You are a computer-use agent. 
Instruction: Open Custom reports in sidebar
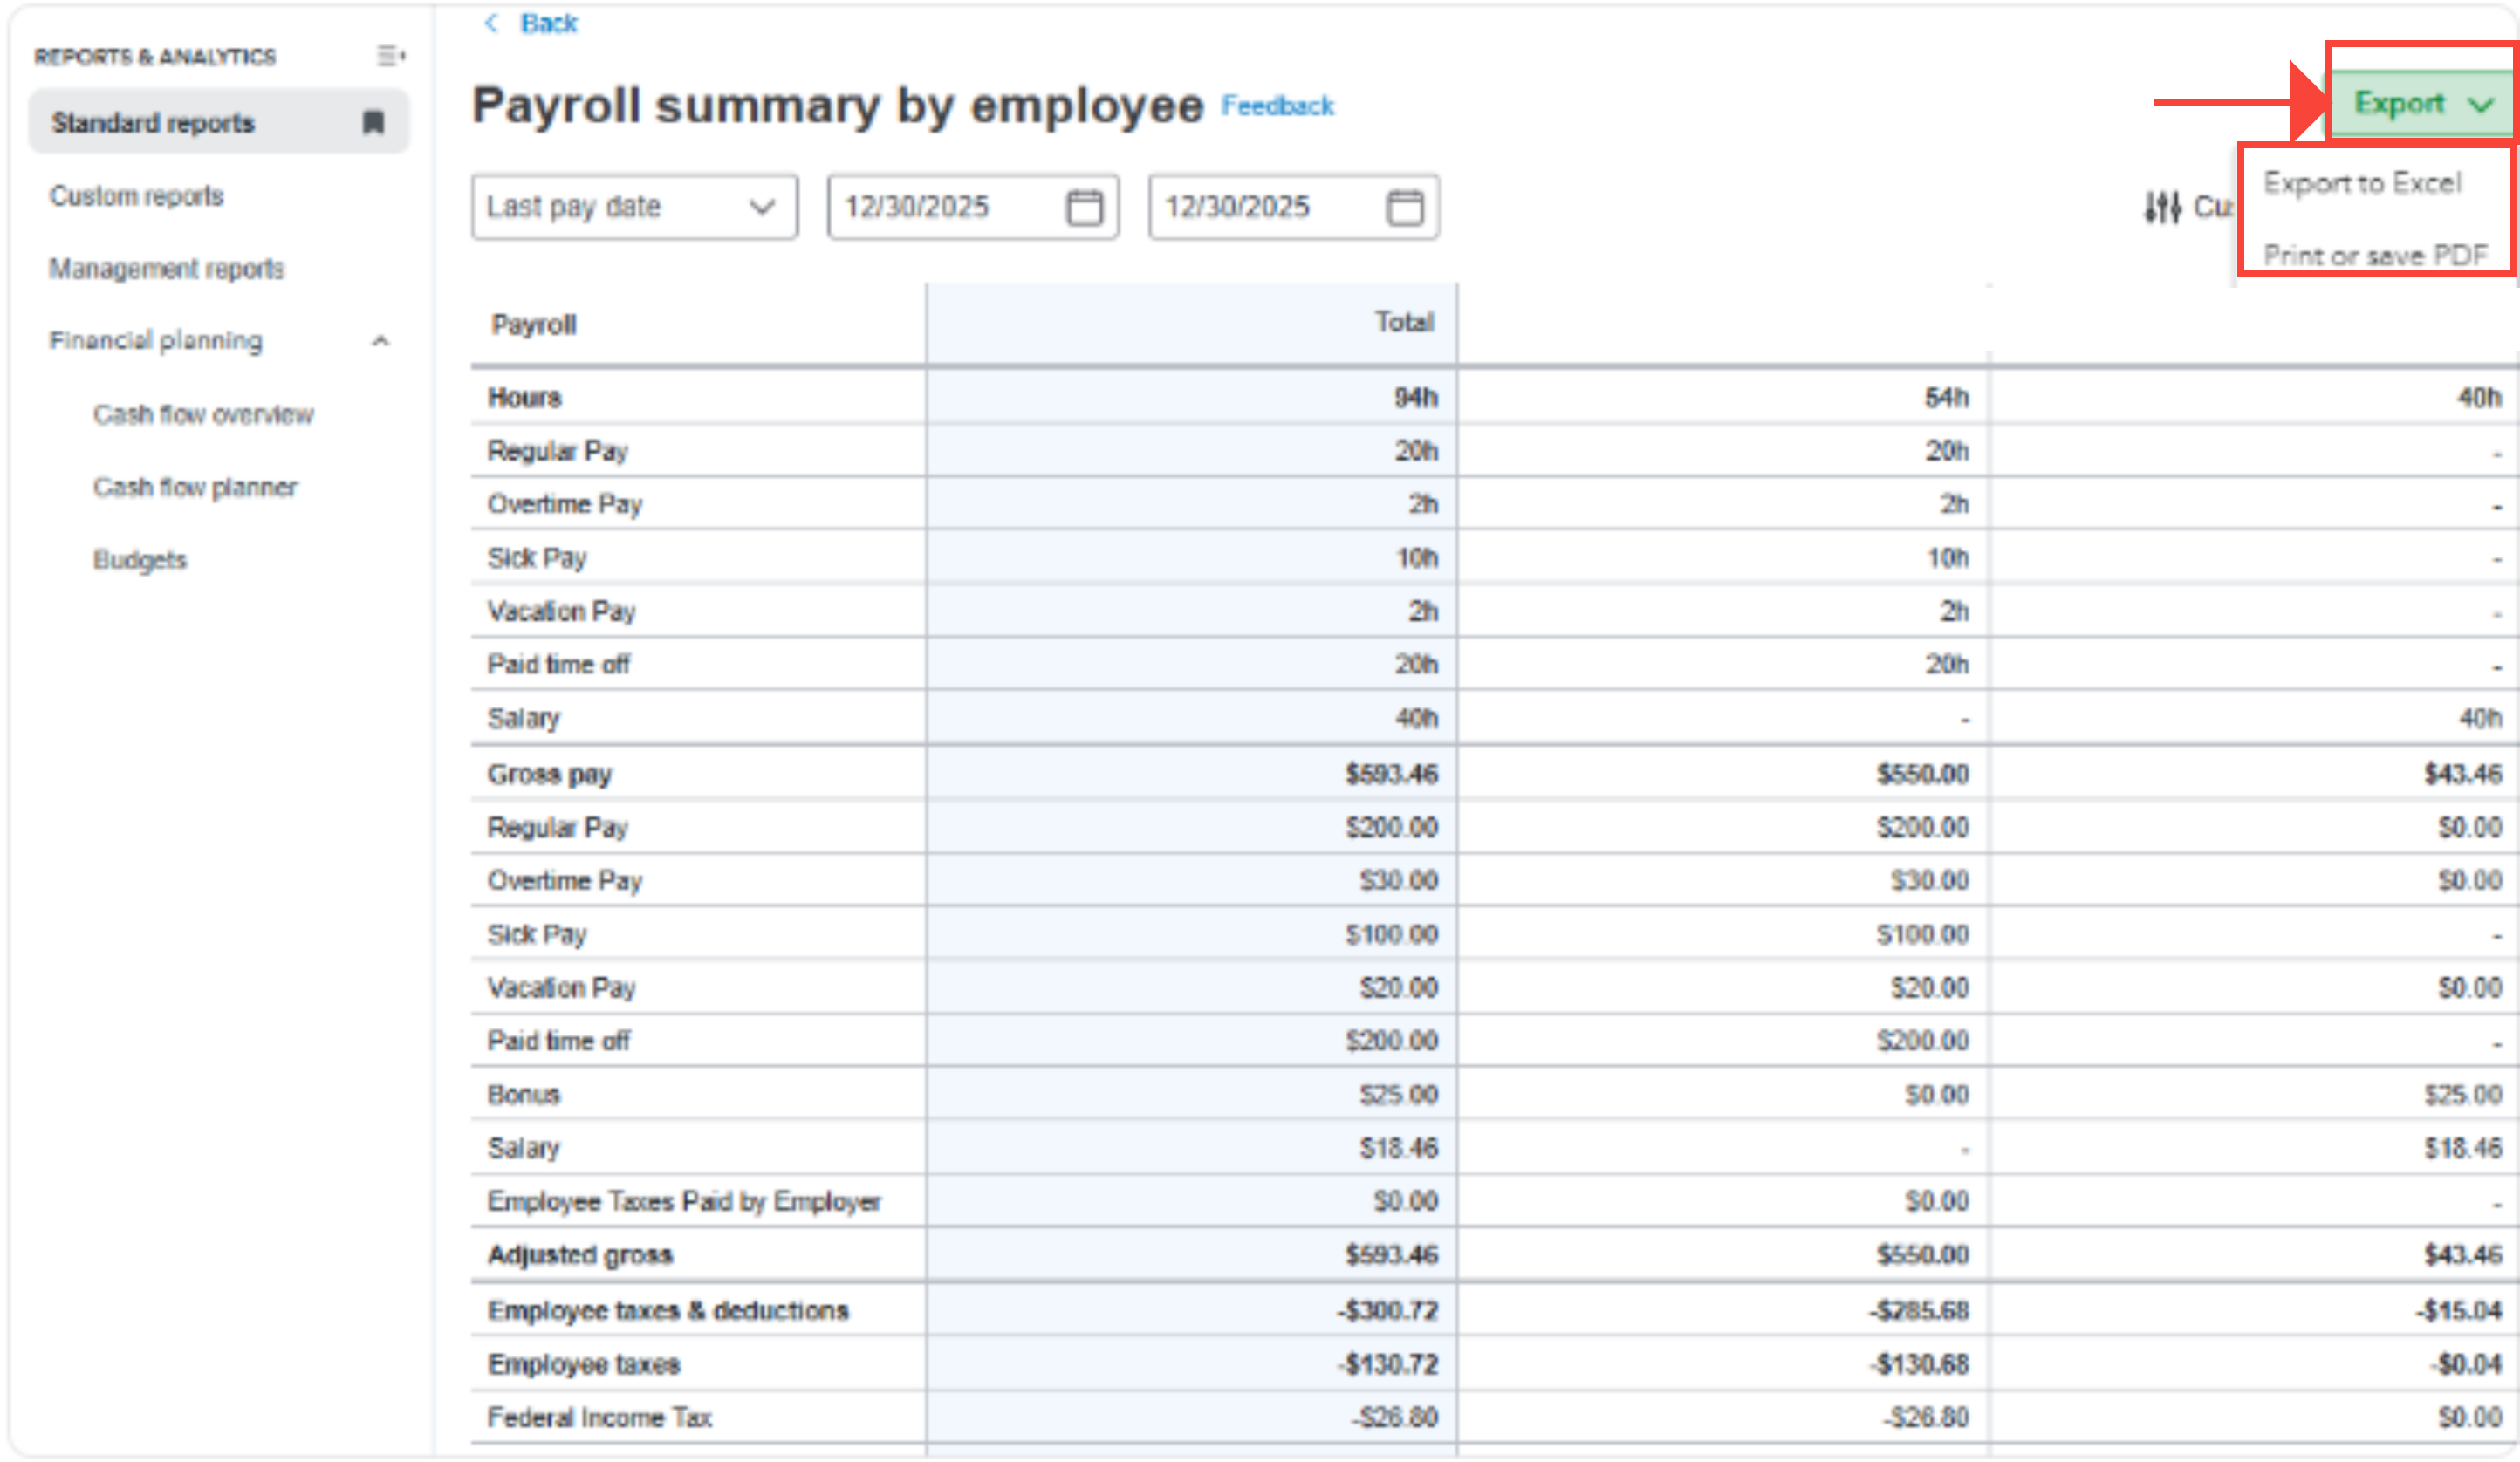point(137,196)
